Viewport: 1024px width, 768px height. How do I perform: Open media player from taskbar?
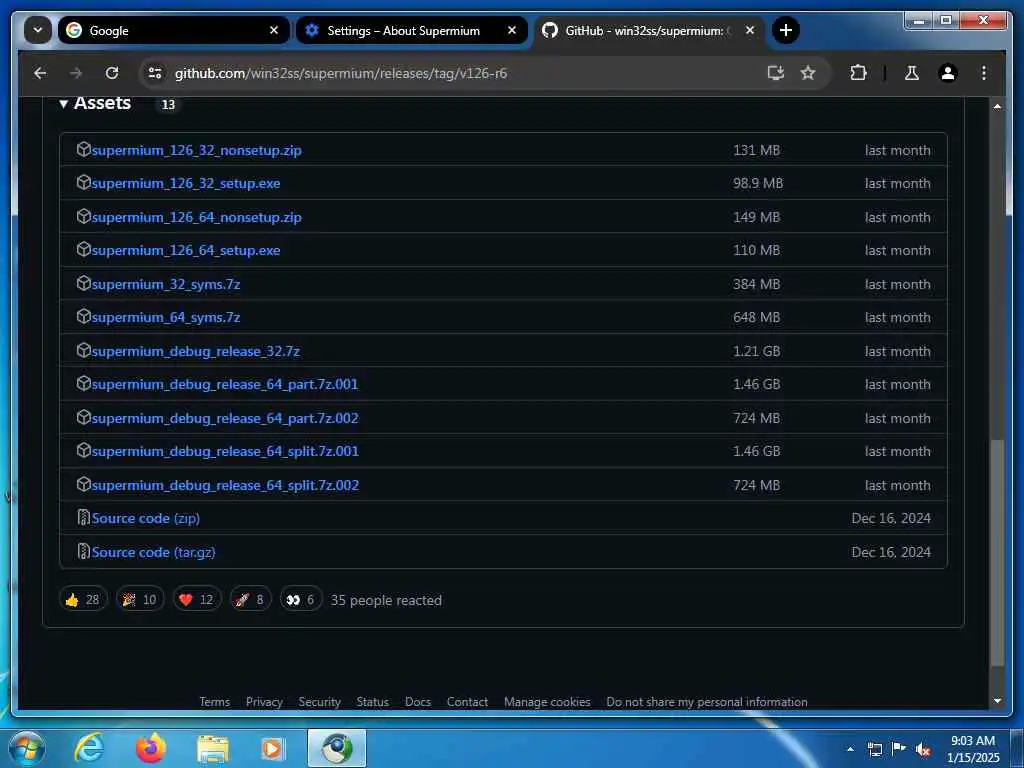click(x=272, y=749)
